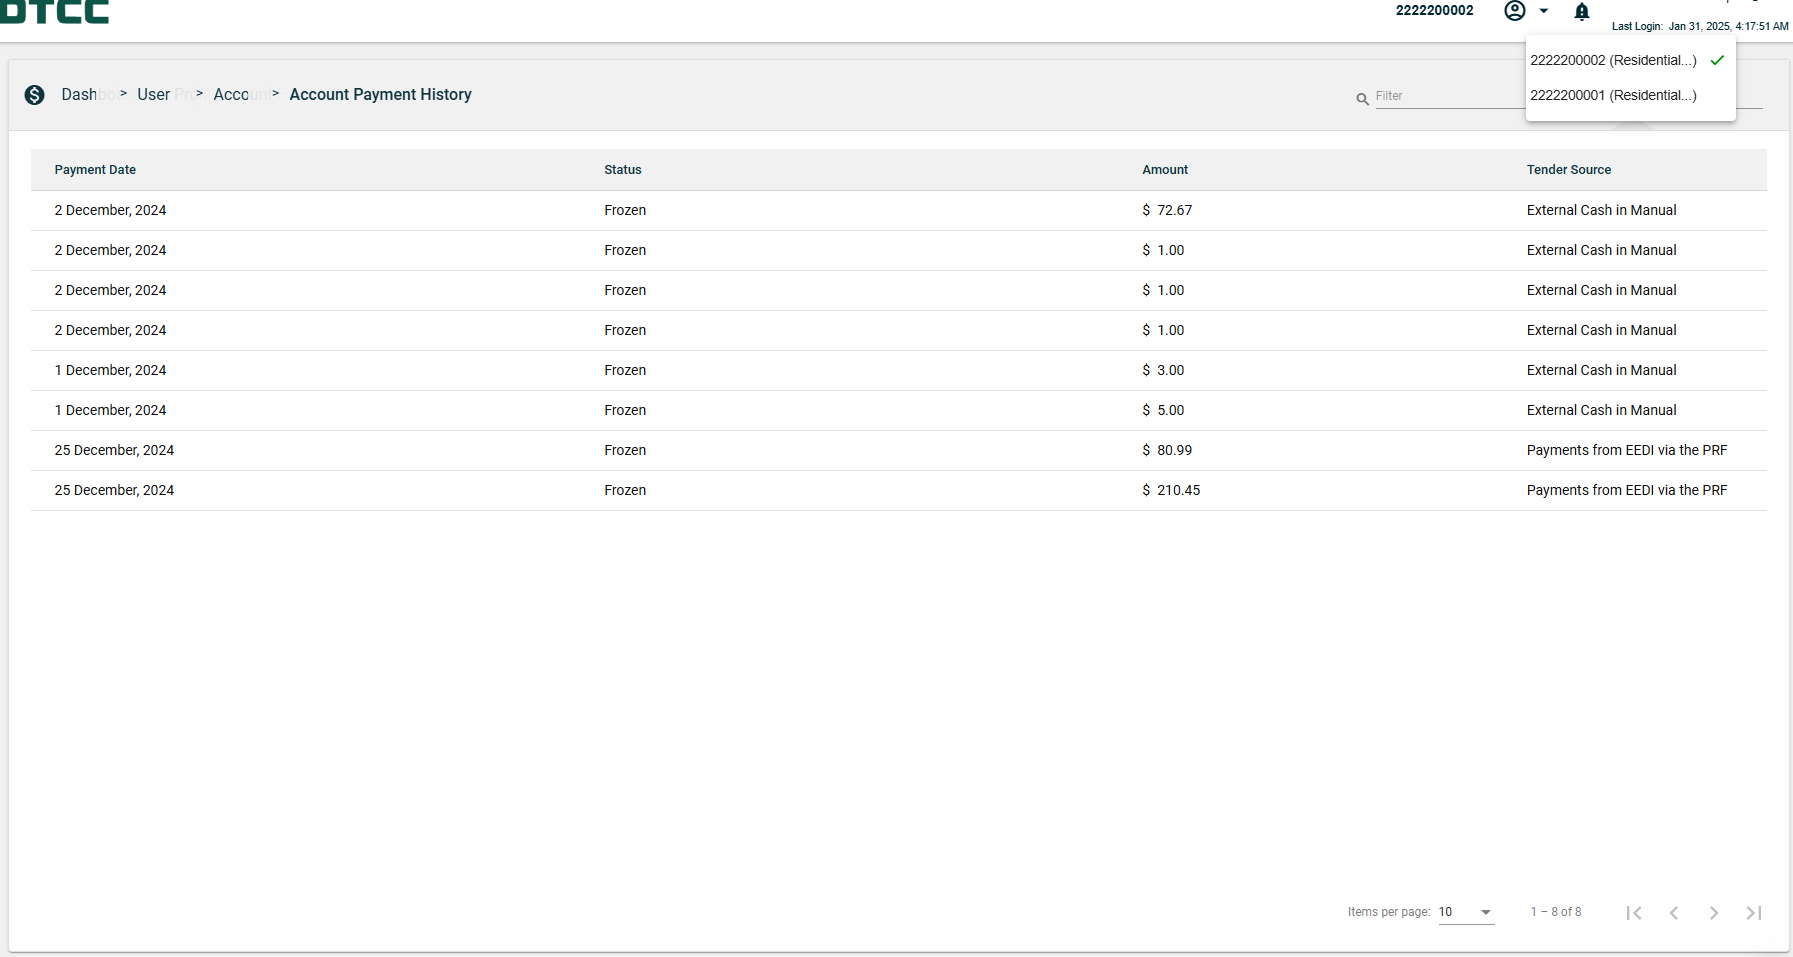
Task: Click the filter search magnifier icon
Action: (1362, 99)
